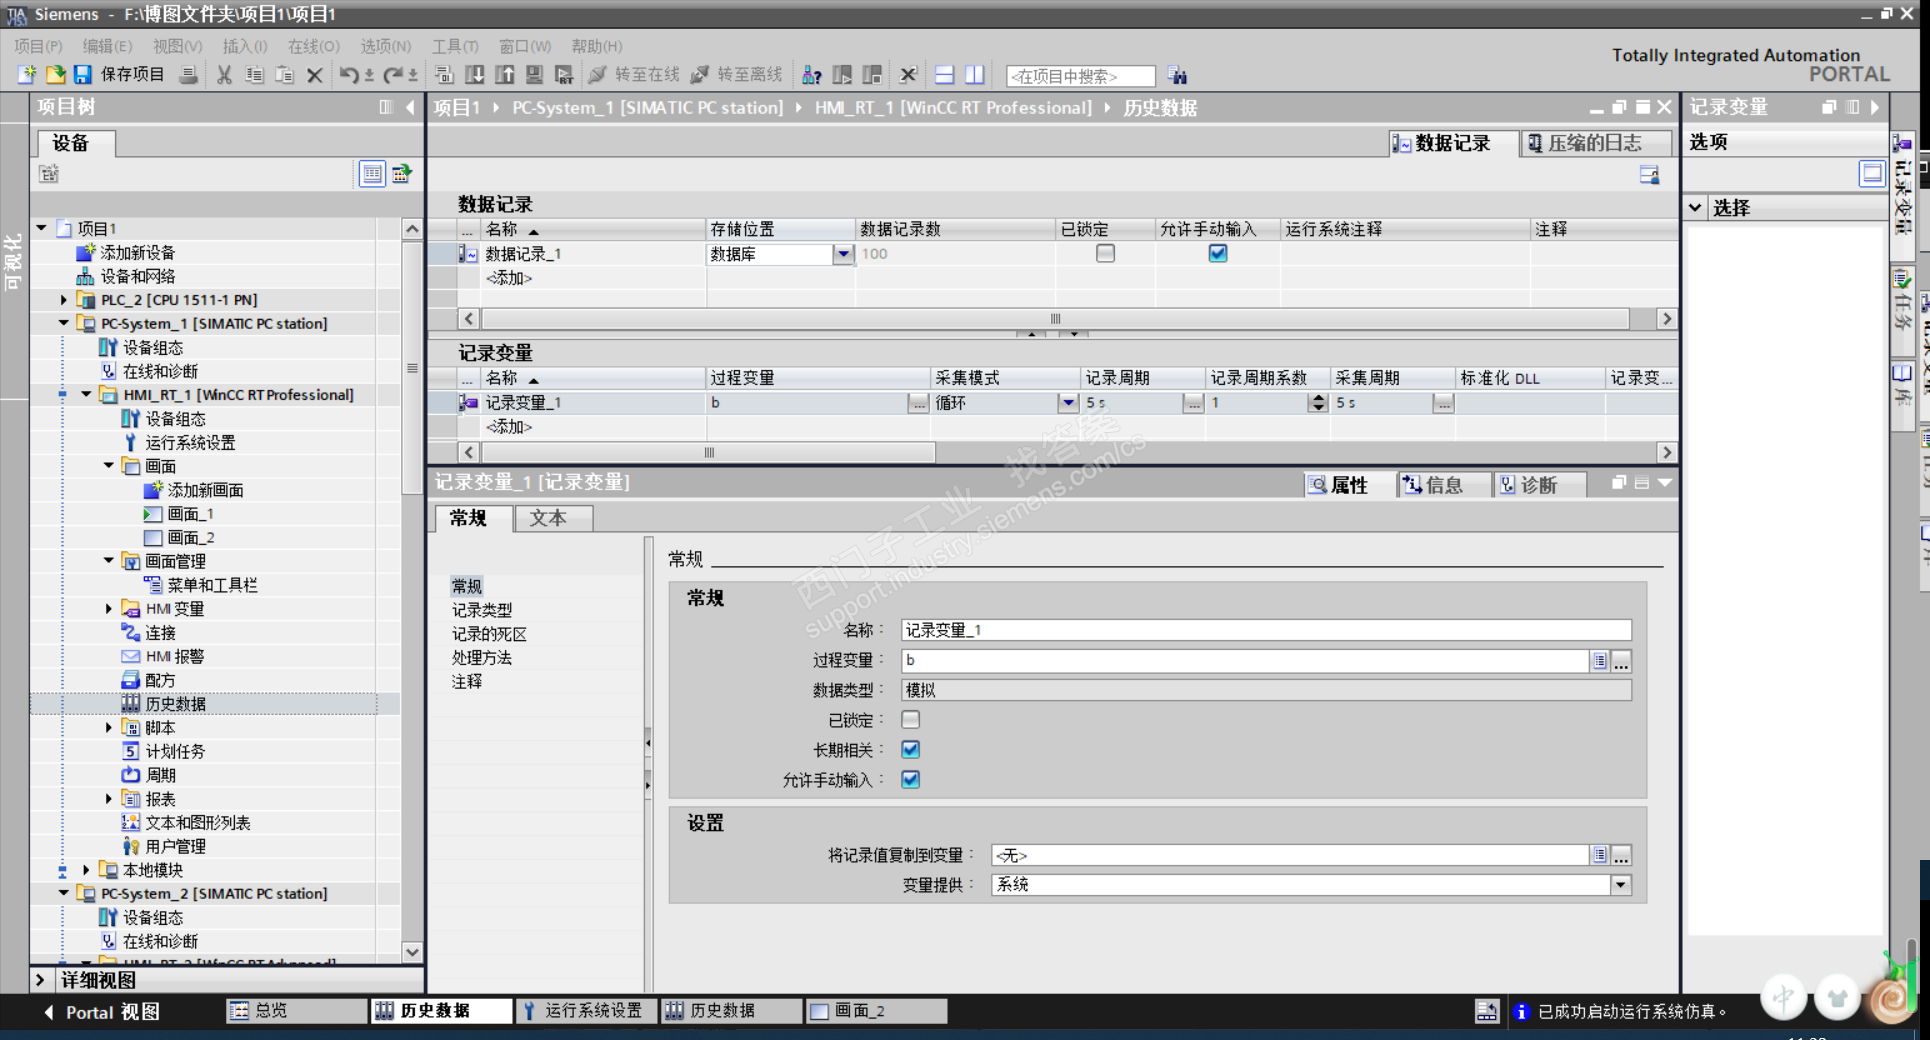Click the 转至离线 go offline button
Viewport: 1930px width, 1040px height.
point(736,75)
